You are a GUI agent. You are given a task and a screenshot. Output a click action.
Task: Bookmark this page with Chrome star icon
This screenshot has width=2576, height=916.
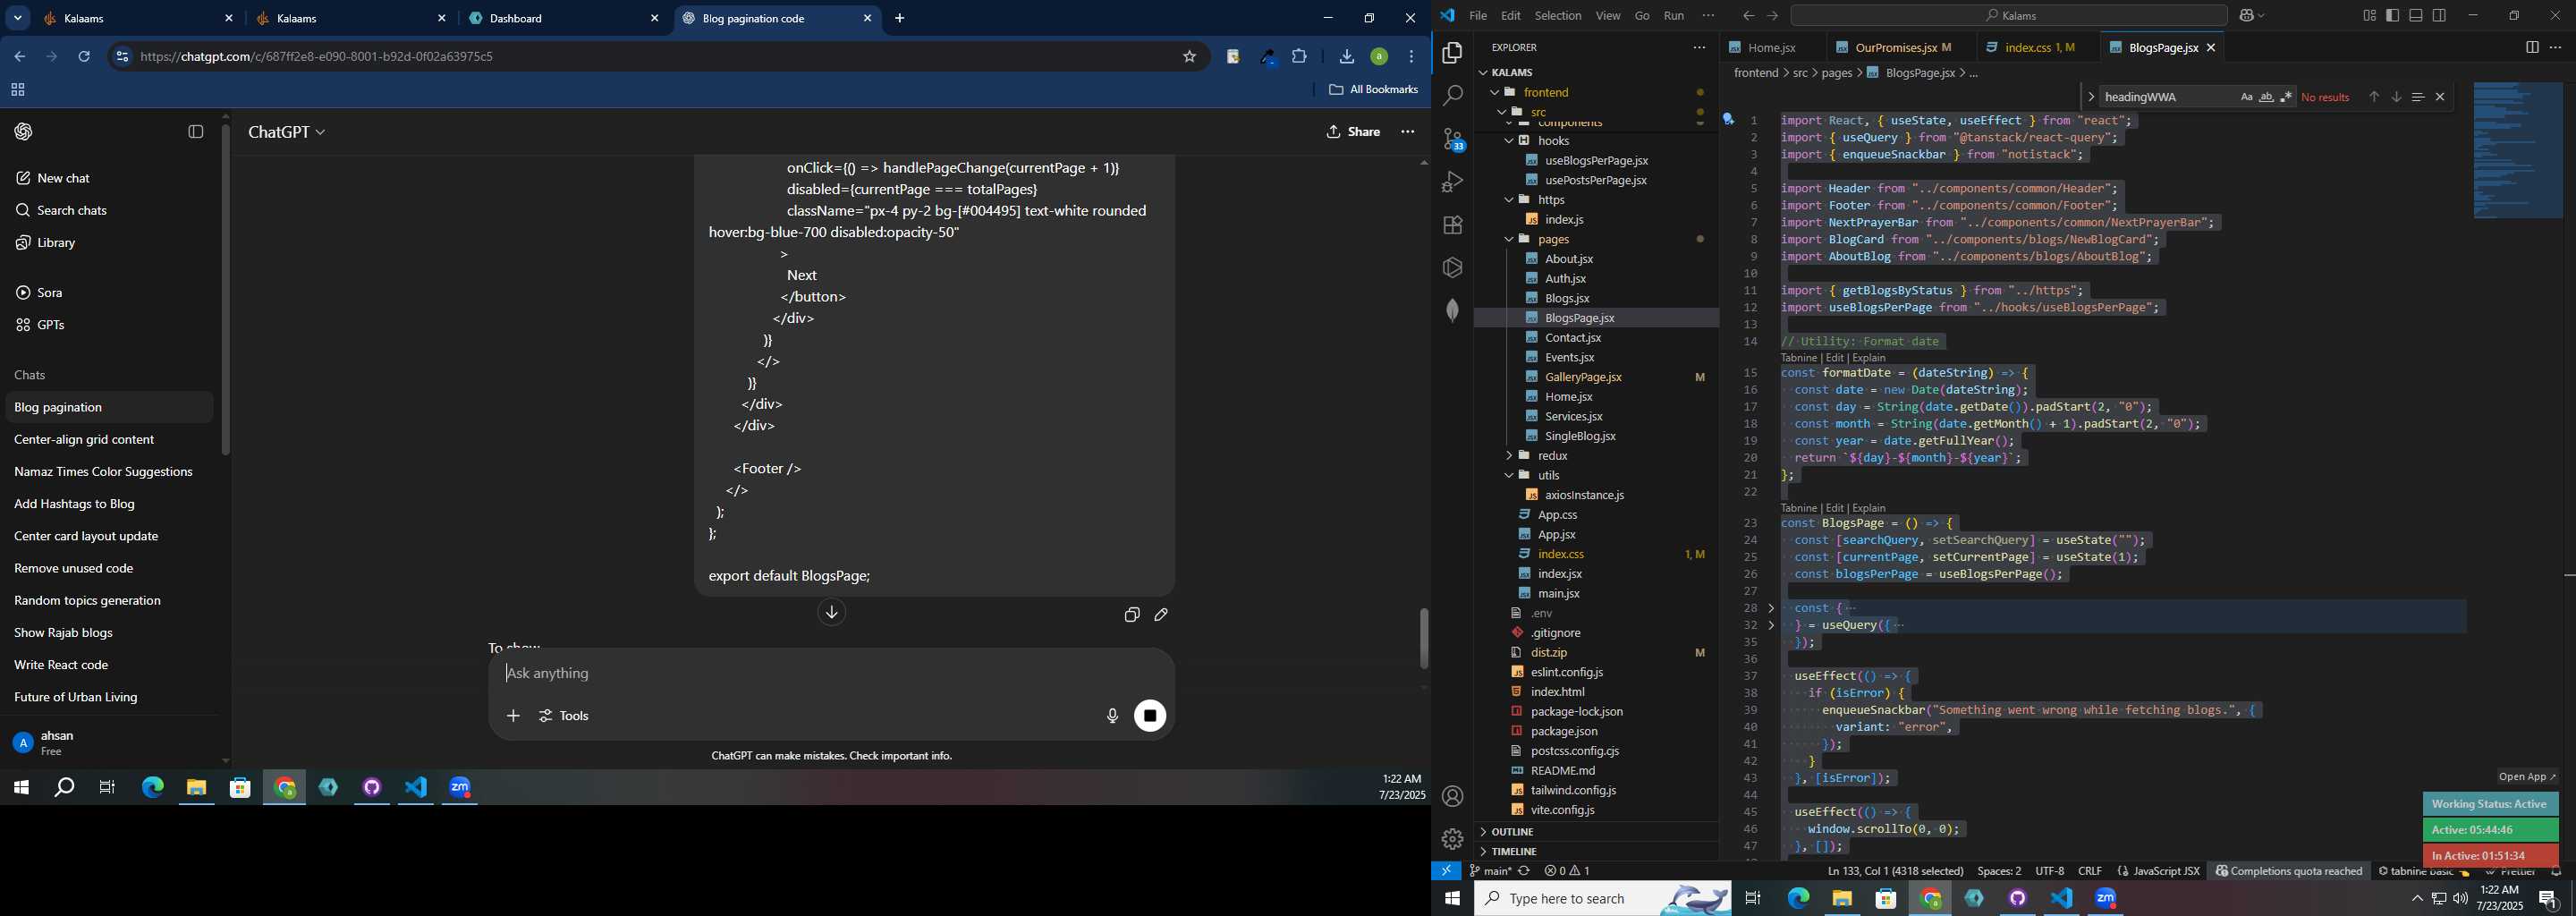1190,57
